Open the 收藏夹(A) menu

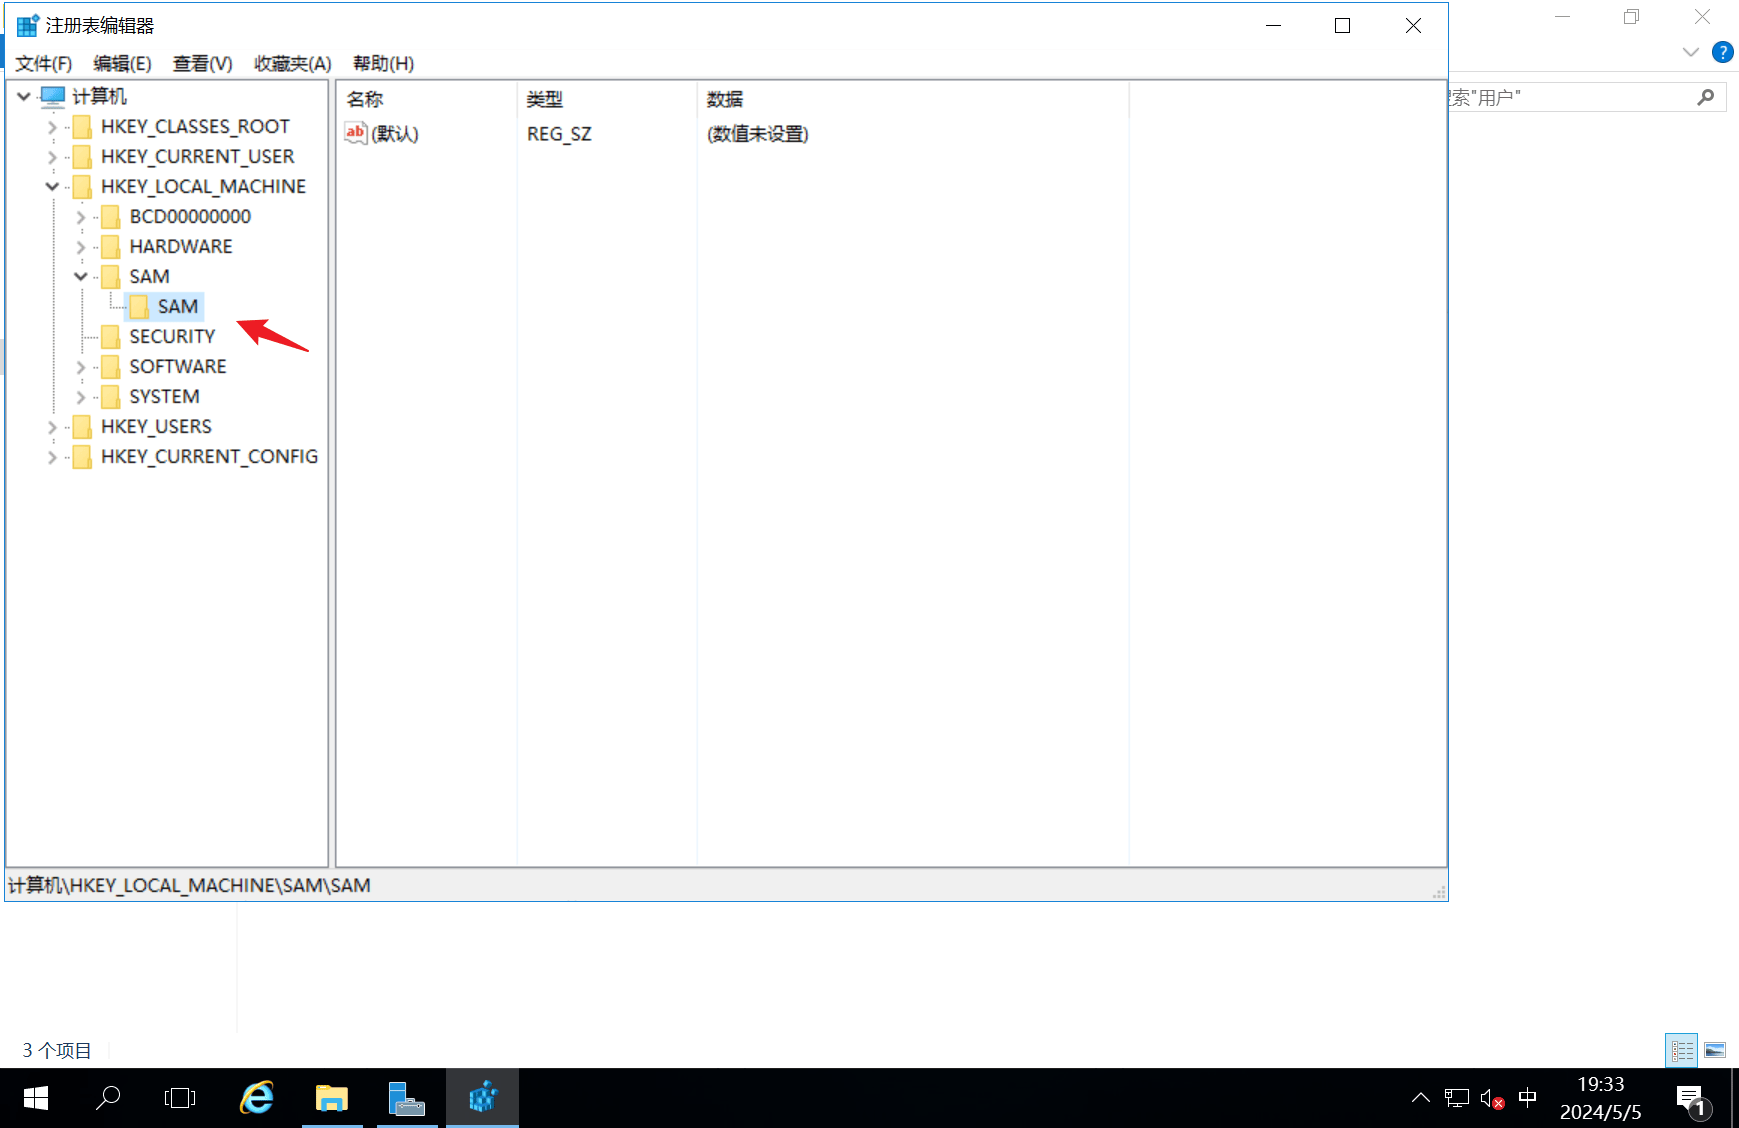(292, 64)
